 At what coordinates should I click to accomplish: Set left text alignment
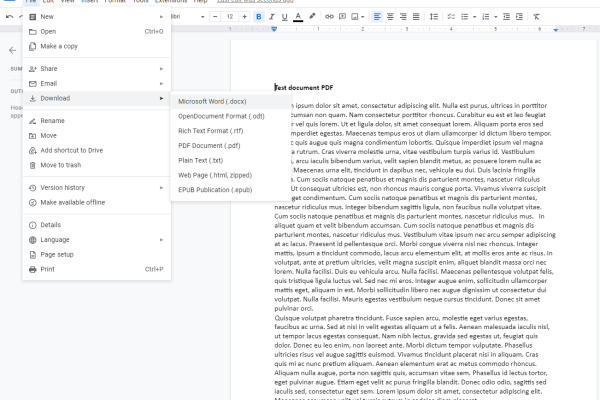click(377, 16)
